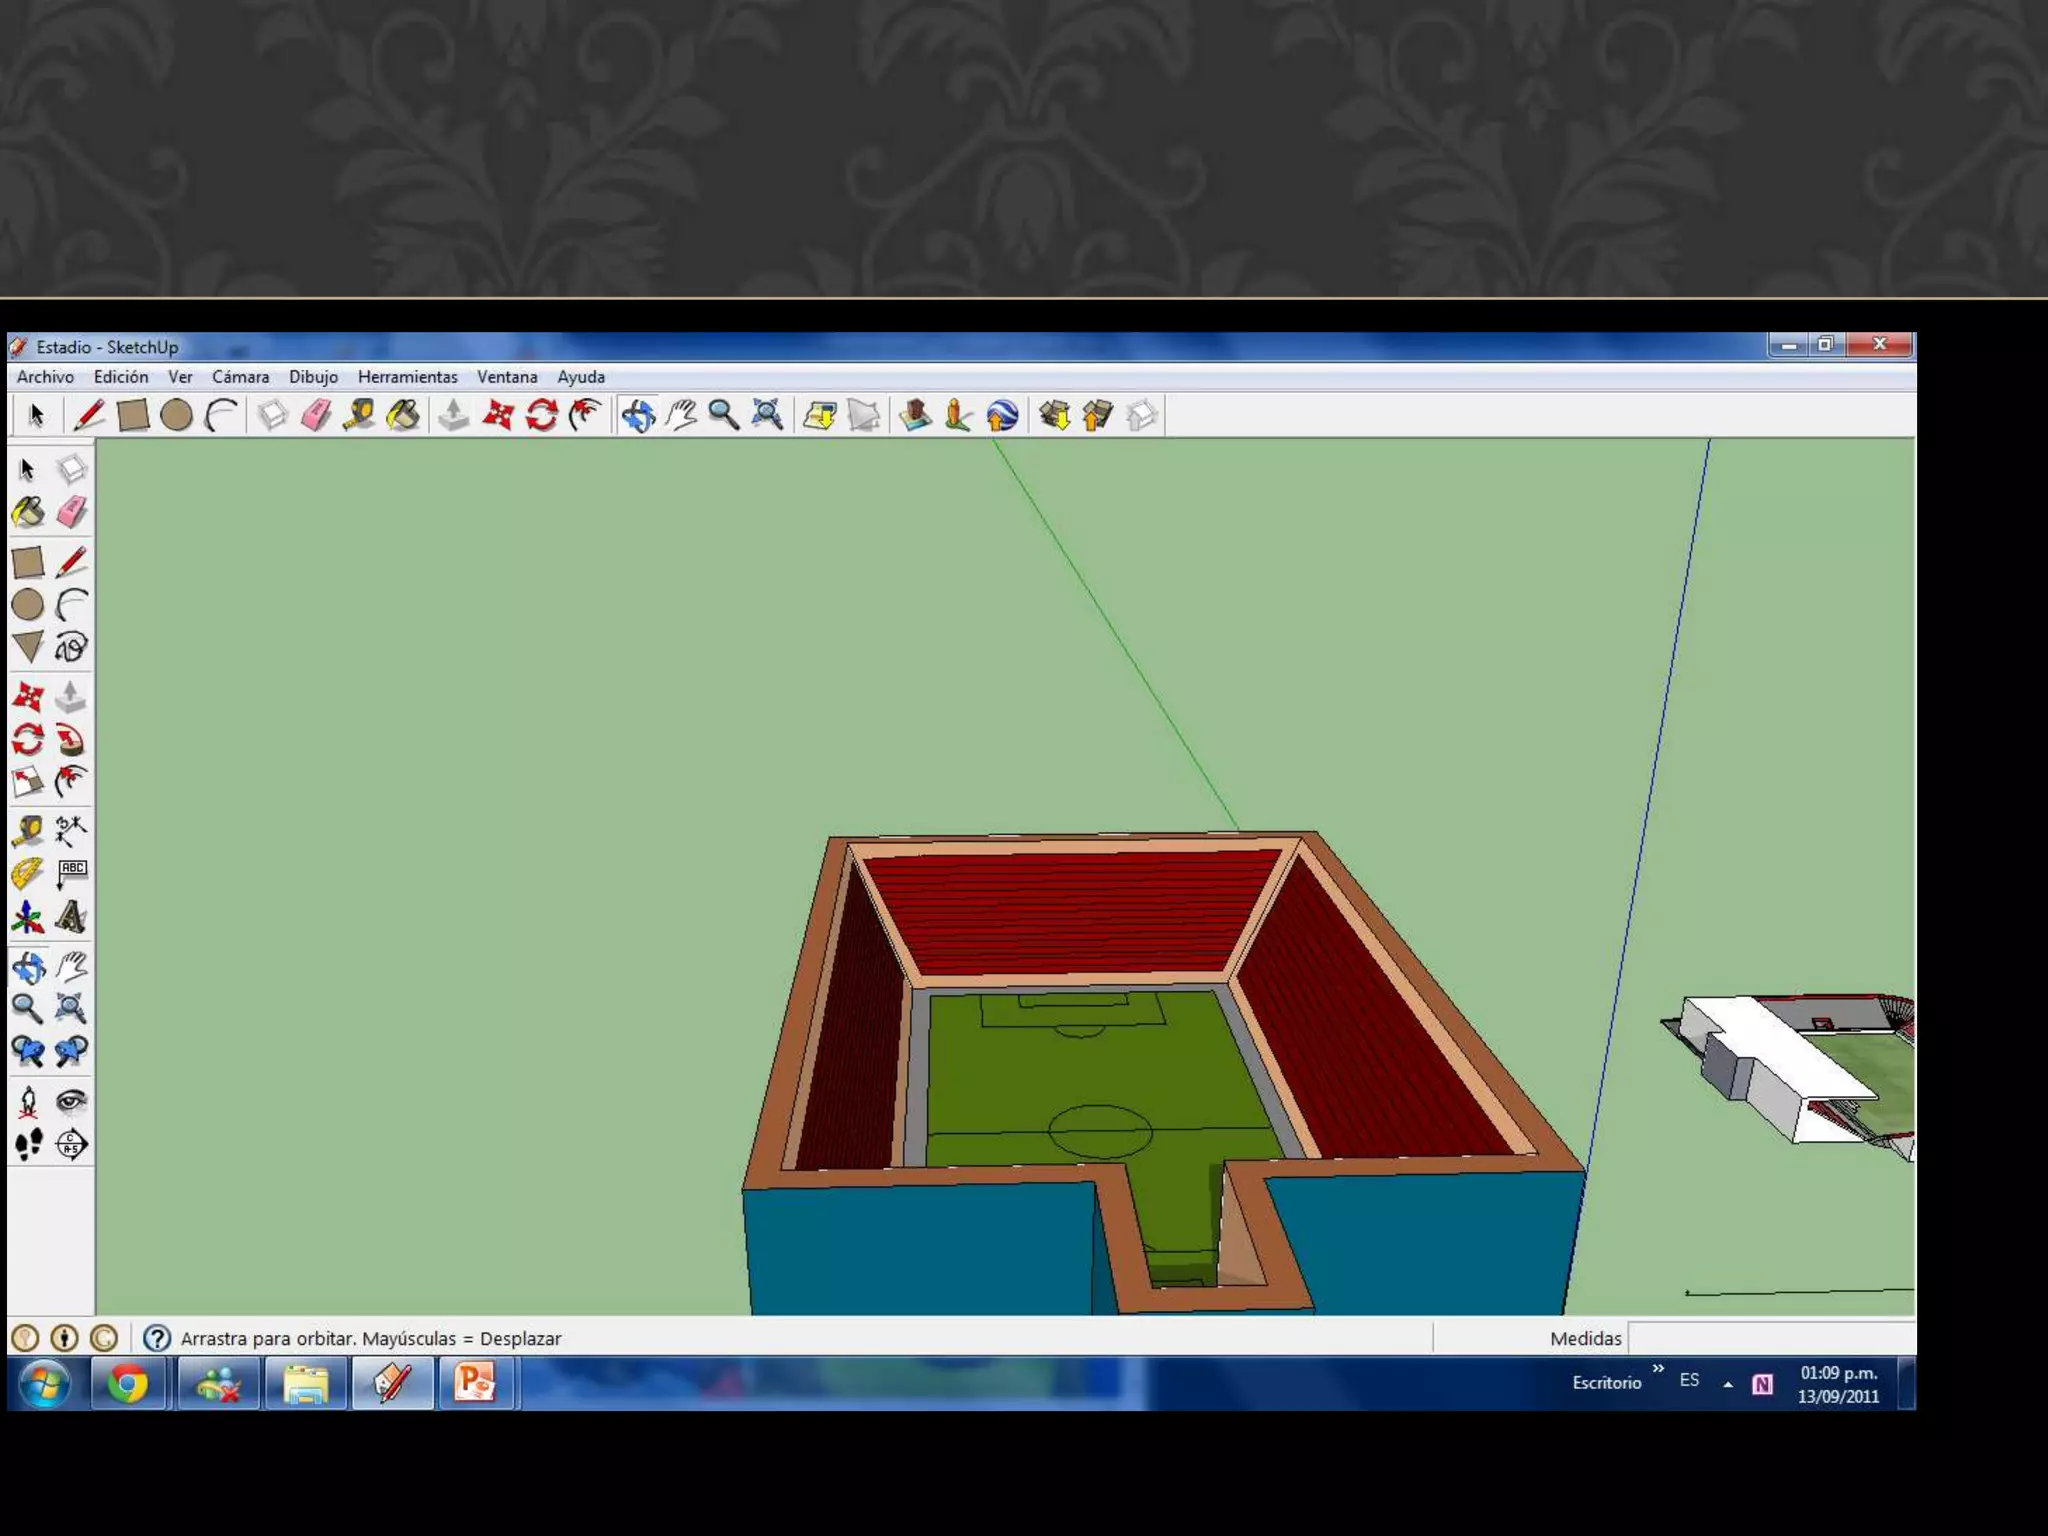This screenshot has width=2048, height=1536.
Task: Activate the Walk tool footprints icon
Action: pyautogui.click(x=28, y=1144)
